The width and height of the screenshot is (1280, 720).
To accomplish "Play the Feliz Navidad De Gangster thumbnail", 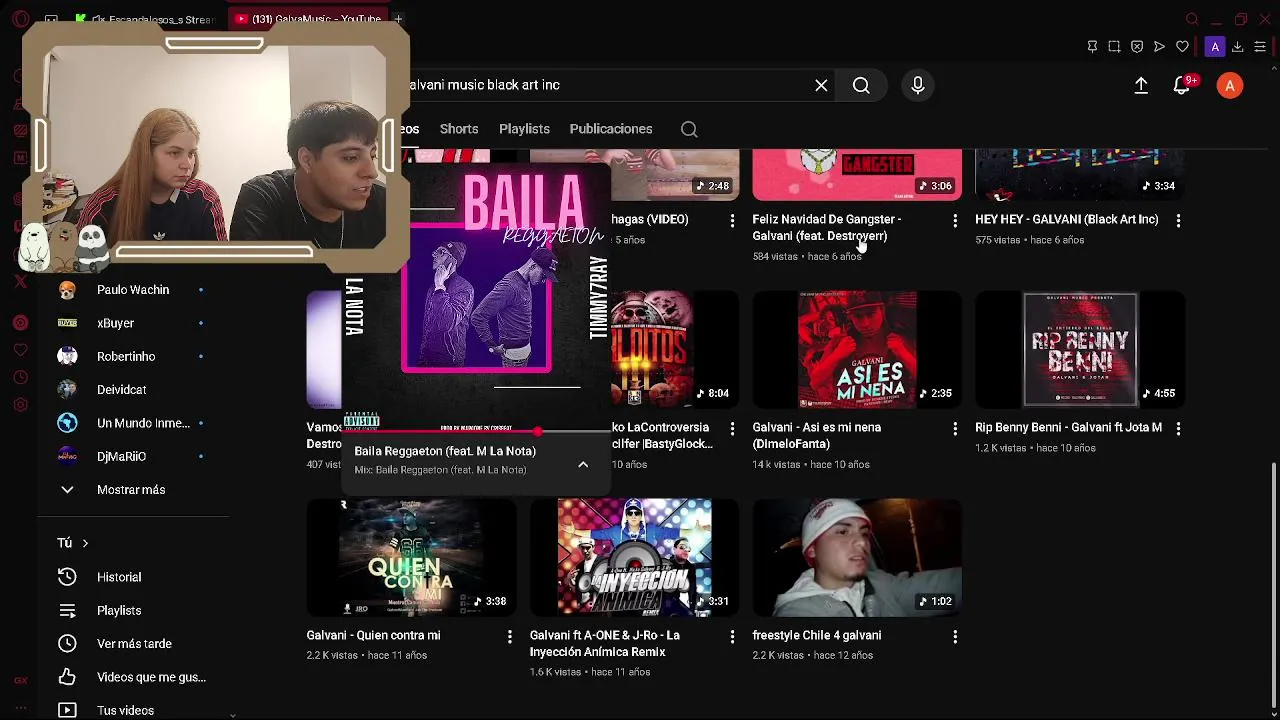I will (857, 175).
